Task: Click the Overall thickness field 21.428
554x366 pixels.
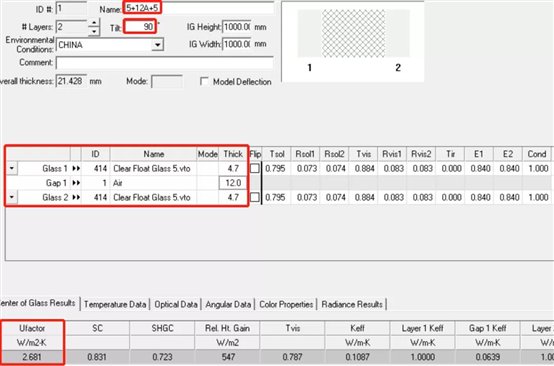Action: click(71, 81)
